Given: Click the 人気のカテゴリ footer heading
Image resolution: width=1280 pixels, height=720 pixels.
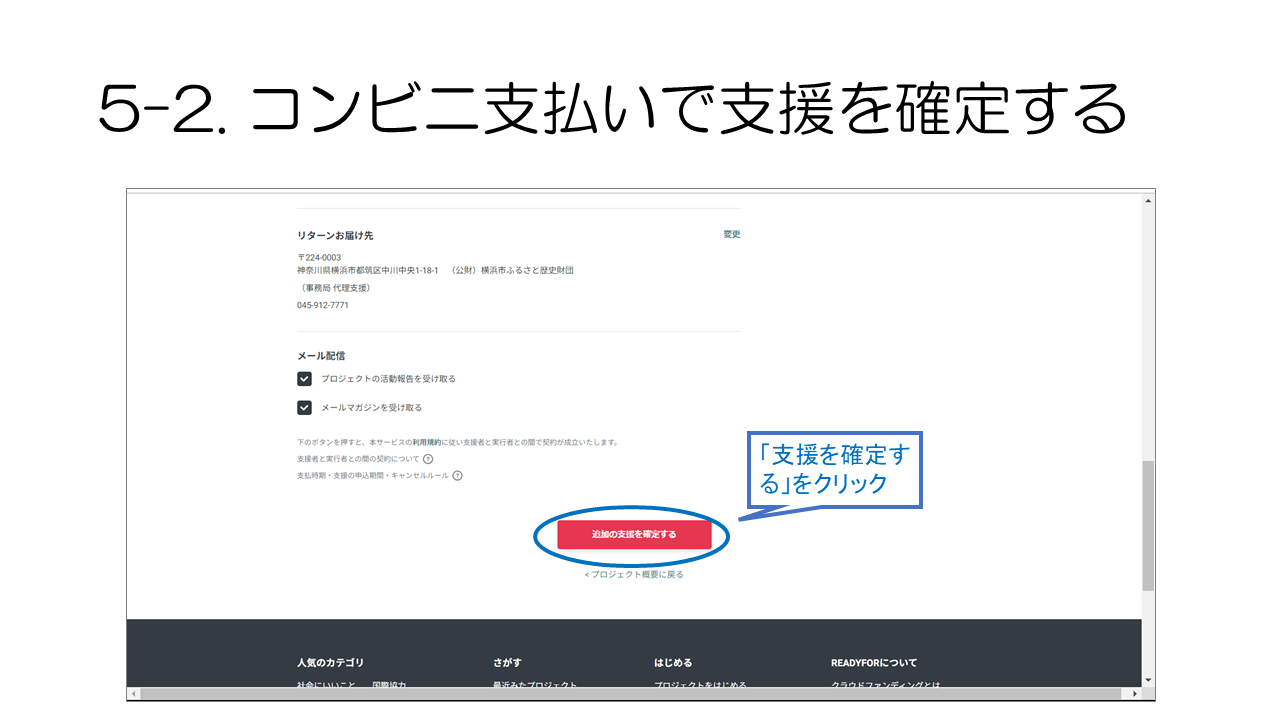Looking at the screenshot, I should pyautogui.click(x=330, y=662).
